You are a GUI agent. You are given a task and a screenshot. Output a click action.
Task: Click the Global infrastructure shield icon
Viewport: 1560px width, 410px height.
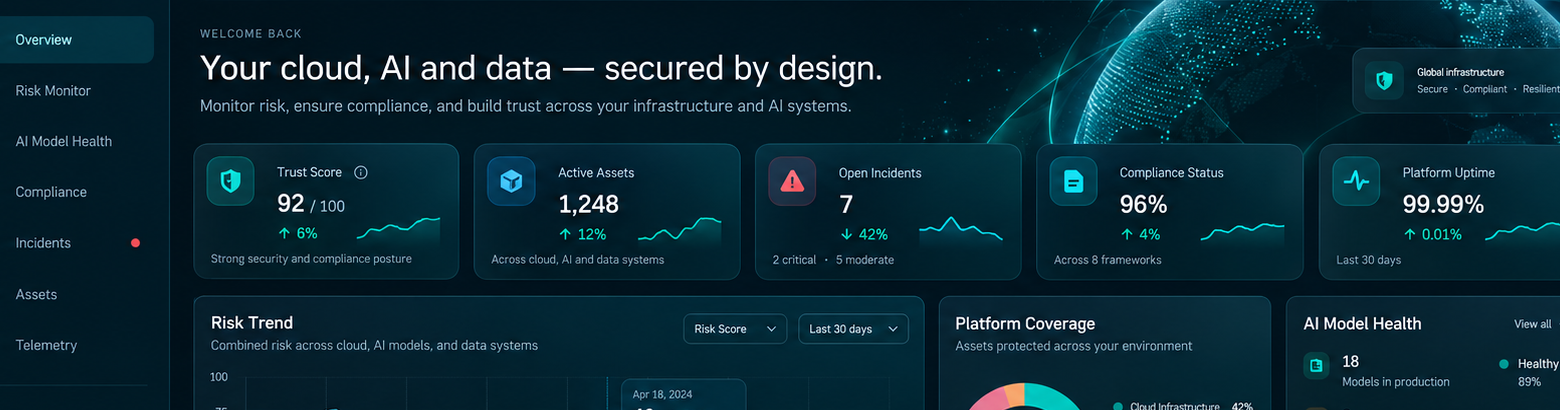tap(1385, 80)
